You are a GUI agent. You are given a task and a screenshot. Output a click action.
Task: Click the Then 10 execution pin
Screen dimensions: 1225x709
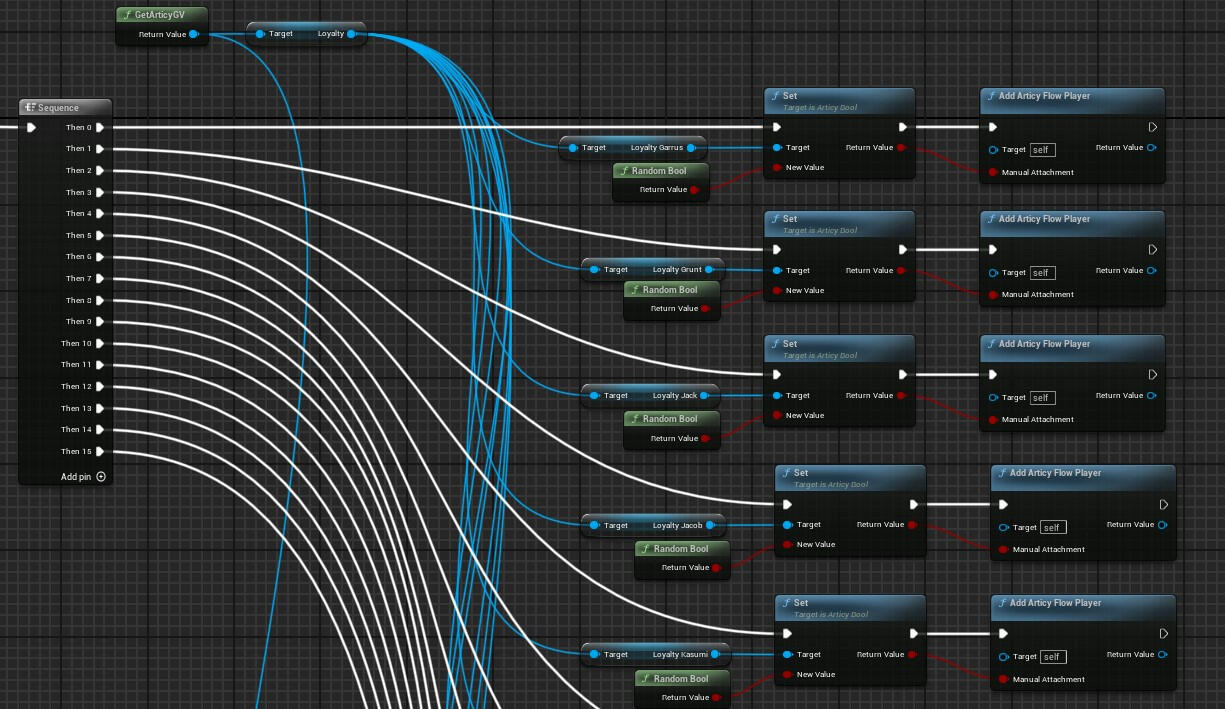[x=100, y=343]
